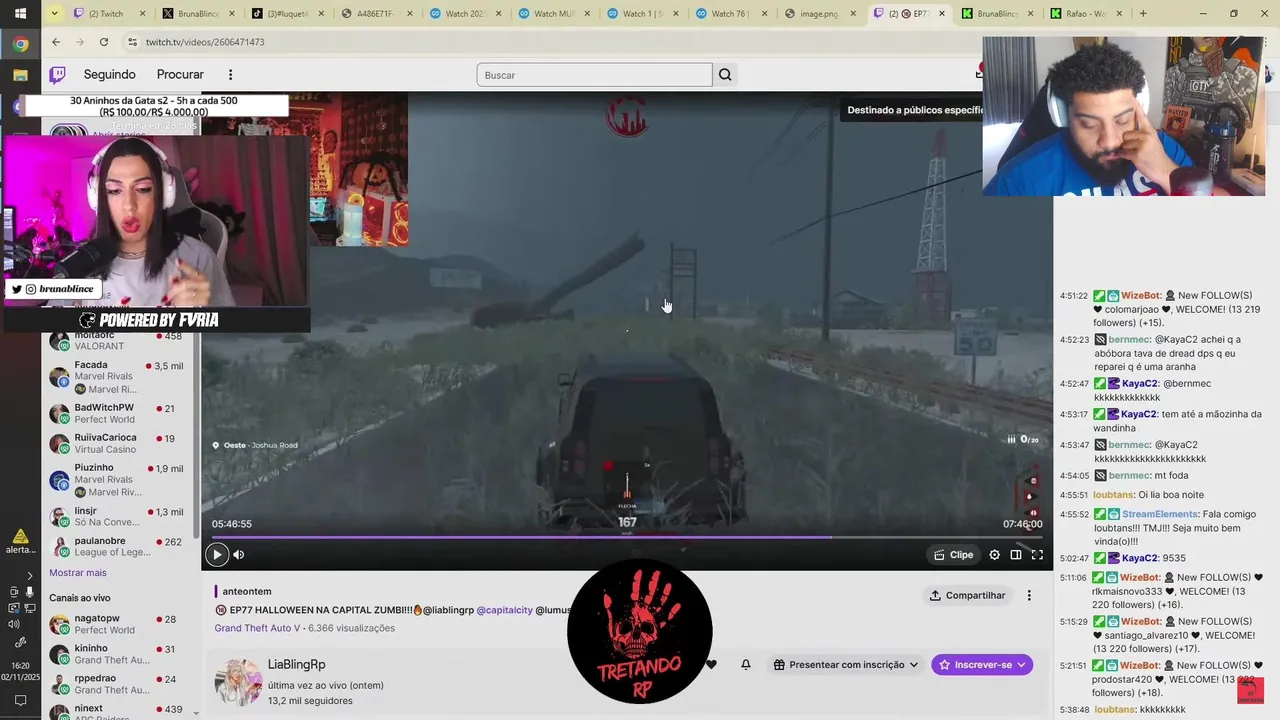Share the video with Compartilhar

click(967, 595)
